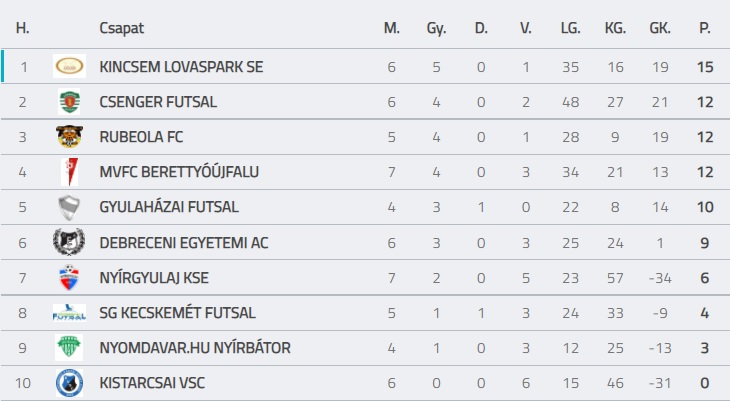
Task: Click the MVFC Berettyóújfalu team crest
Action: pos(69,172)
